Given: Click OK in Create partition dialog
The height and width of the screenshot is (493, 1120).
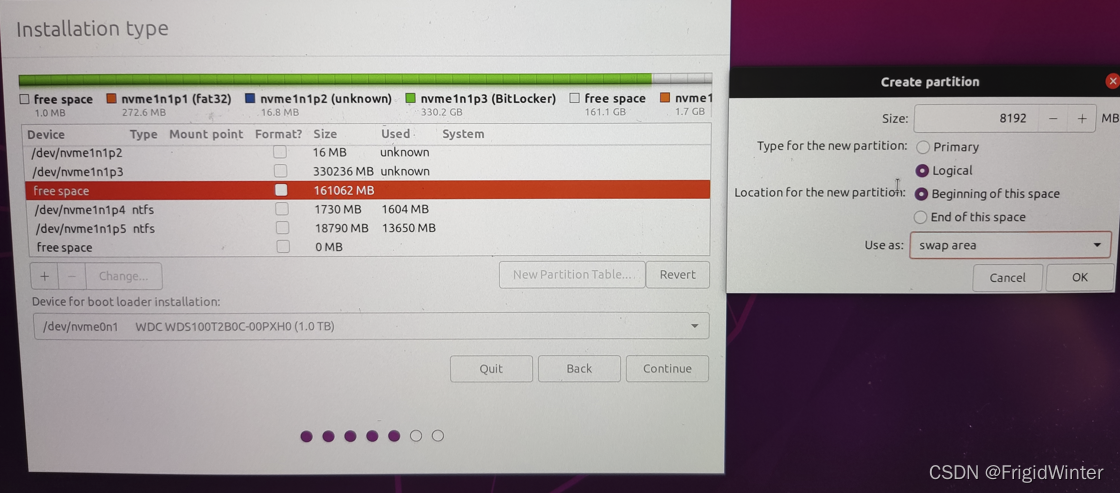Looking at the screenshot, I should pos(1079,277).
